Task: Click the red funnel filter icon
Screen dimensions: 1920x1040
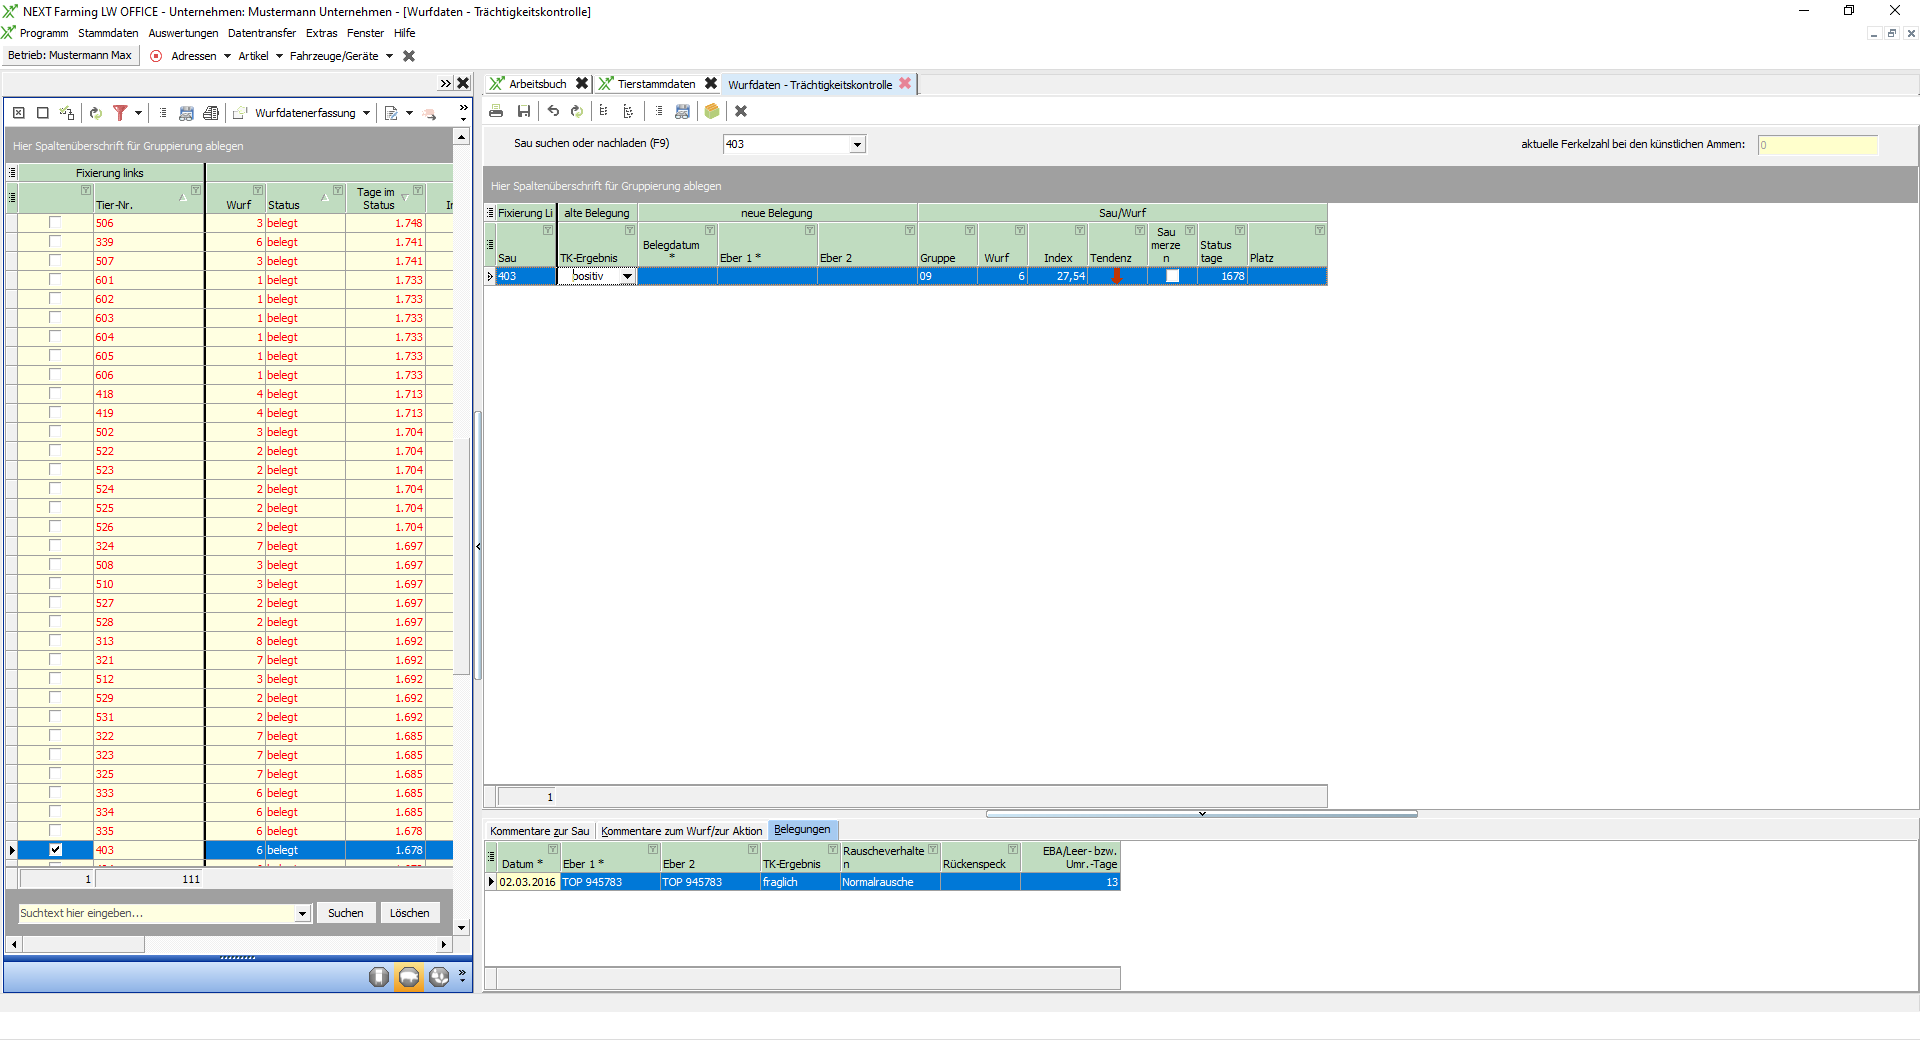Action: point(120,113)
